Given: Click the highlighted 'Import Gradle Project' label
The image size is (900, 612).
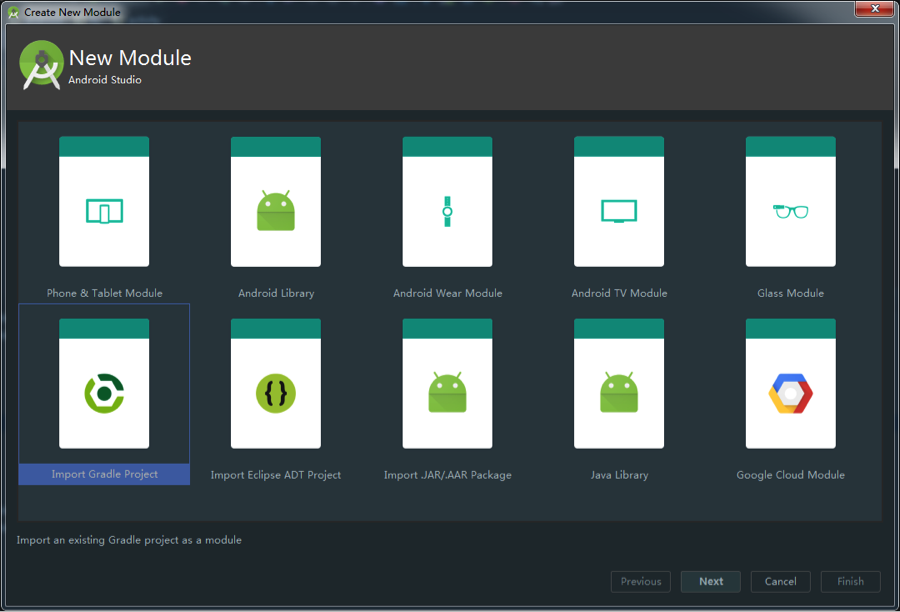Looking at the screenshot, I should click(104, 474).
